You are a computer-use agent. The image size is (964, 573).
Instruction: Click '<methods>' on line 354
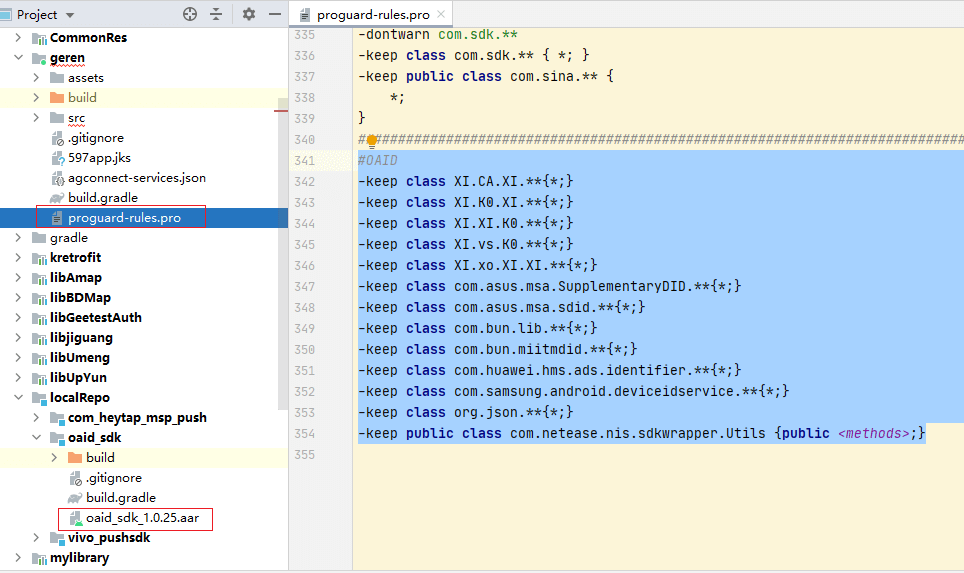click(x=874, y=433)
